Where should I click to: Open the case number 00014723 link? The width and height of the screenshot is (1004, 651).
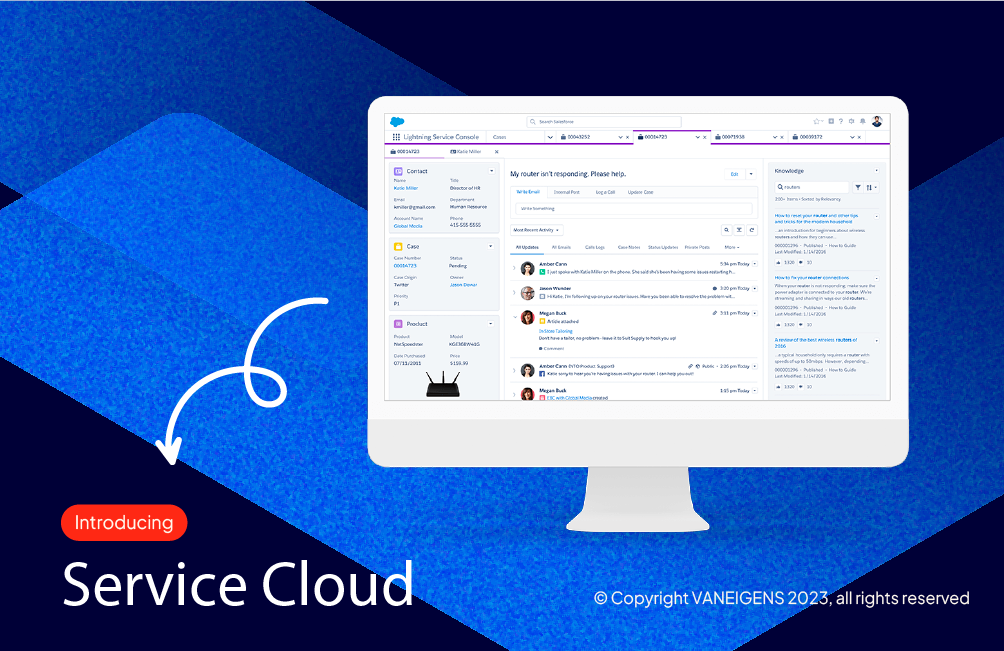(405, 266)
